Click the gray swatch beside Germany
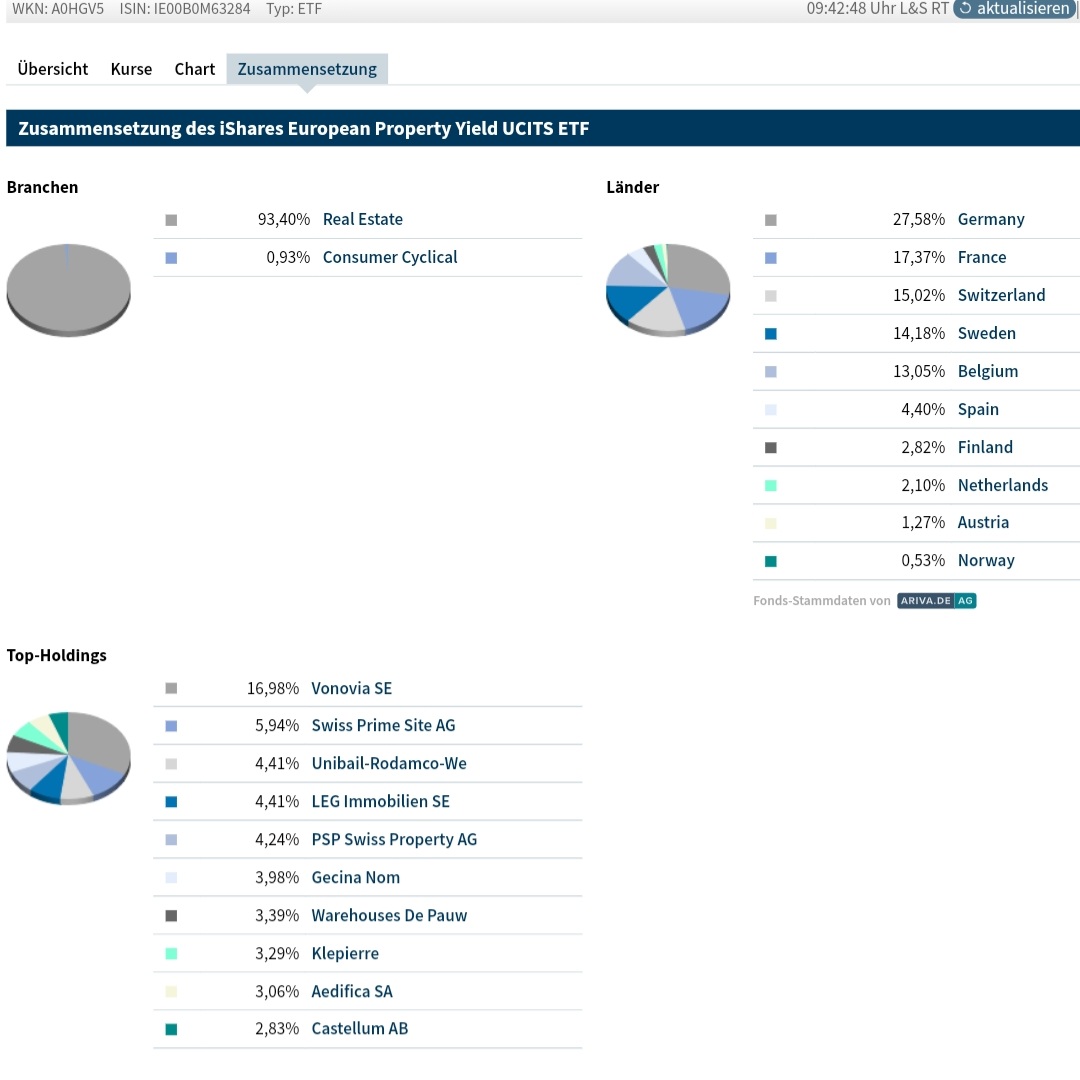This screenshot has height=1080, width=1080. coord(771,220)
